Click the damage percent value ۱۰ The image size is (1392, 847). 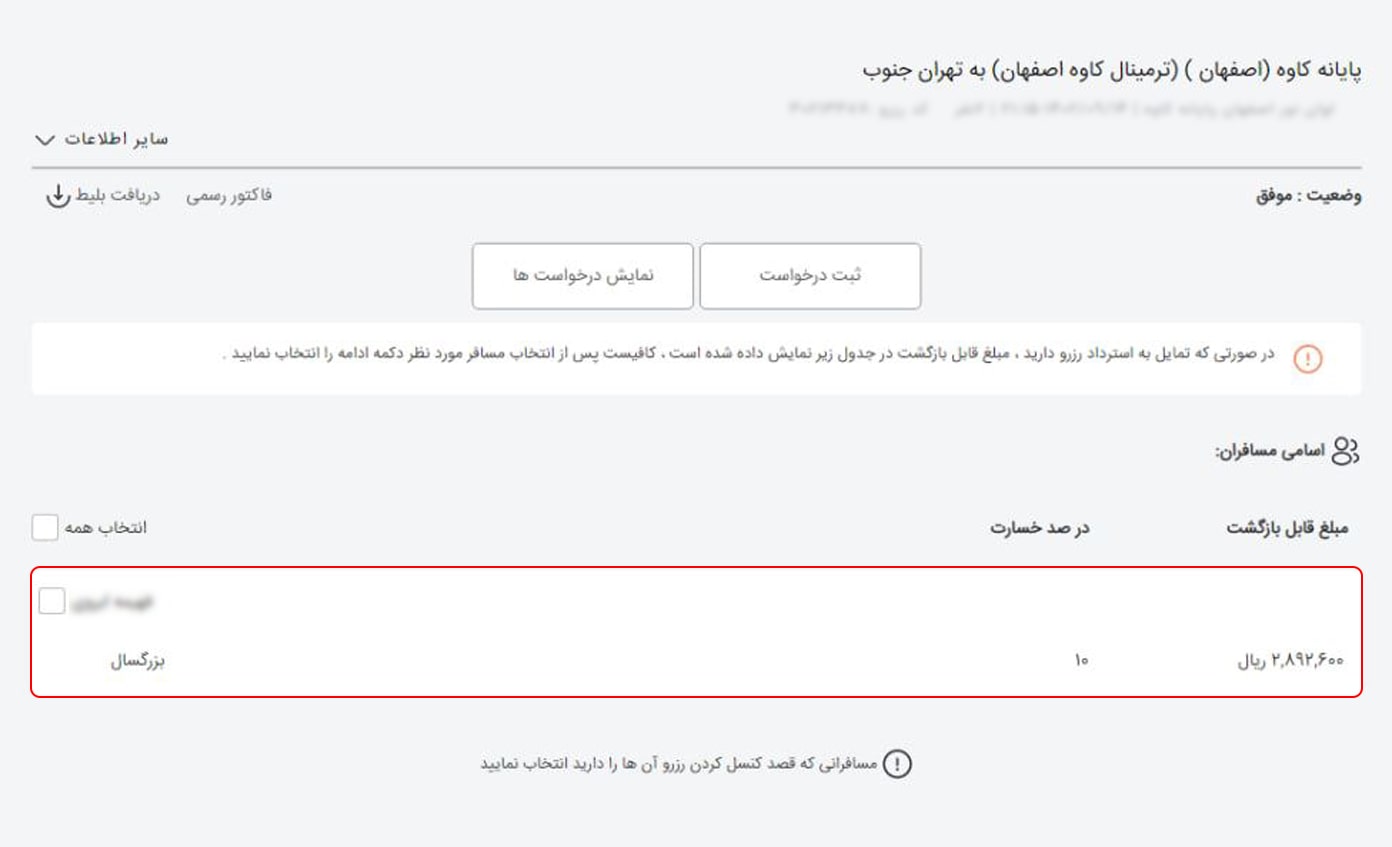(1082, 661)
